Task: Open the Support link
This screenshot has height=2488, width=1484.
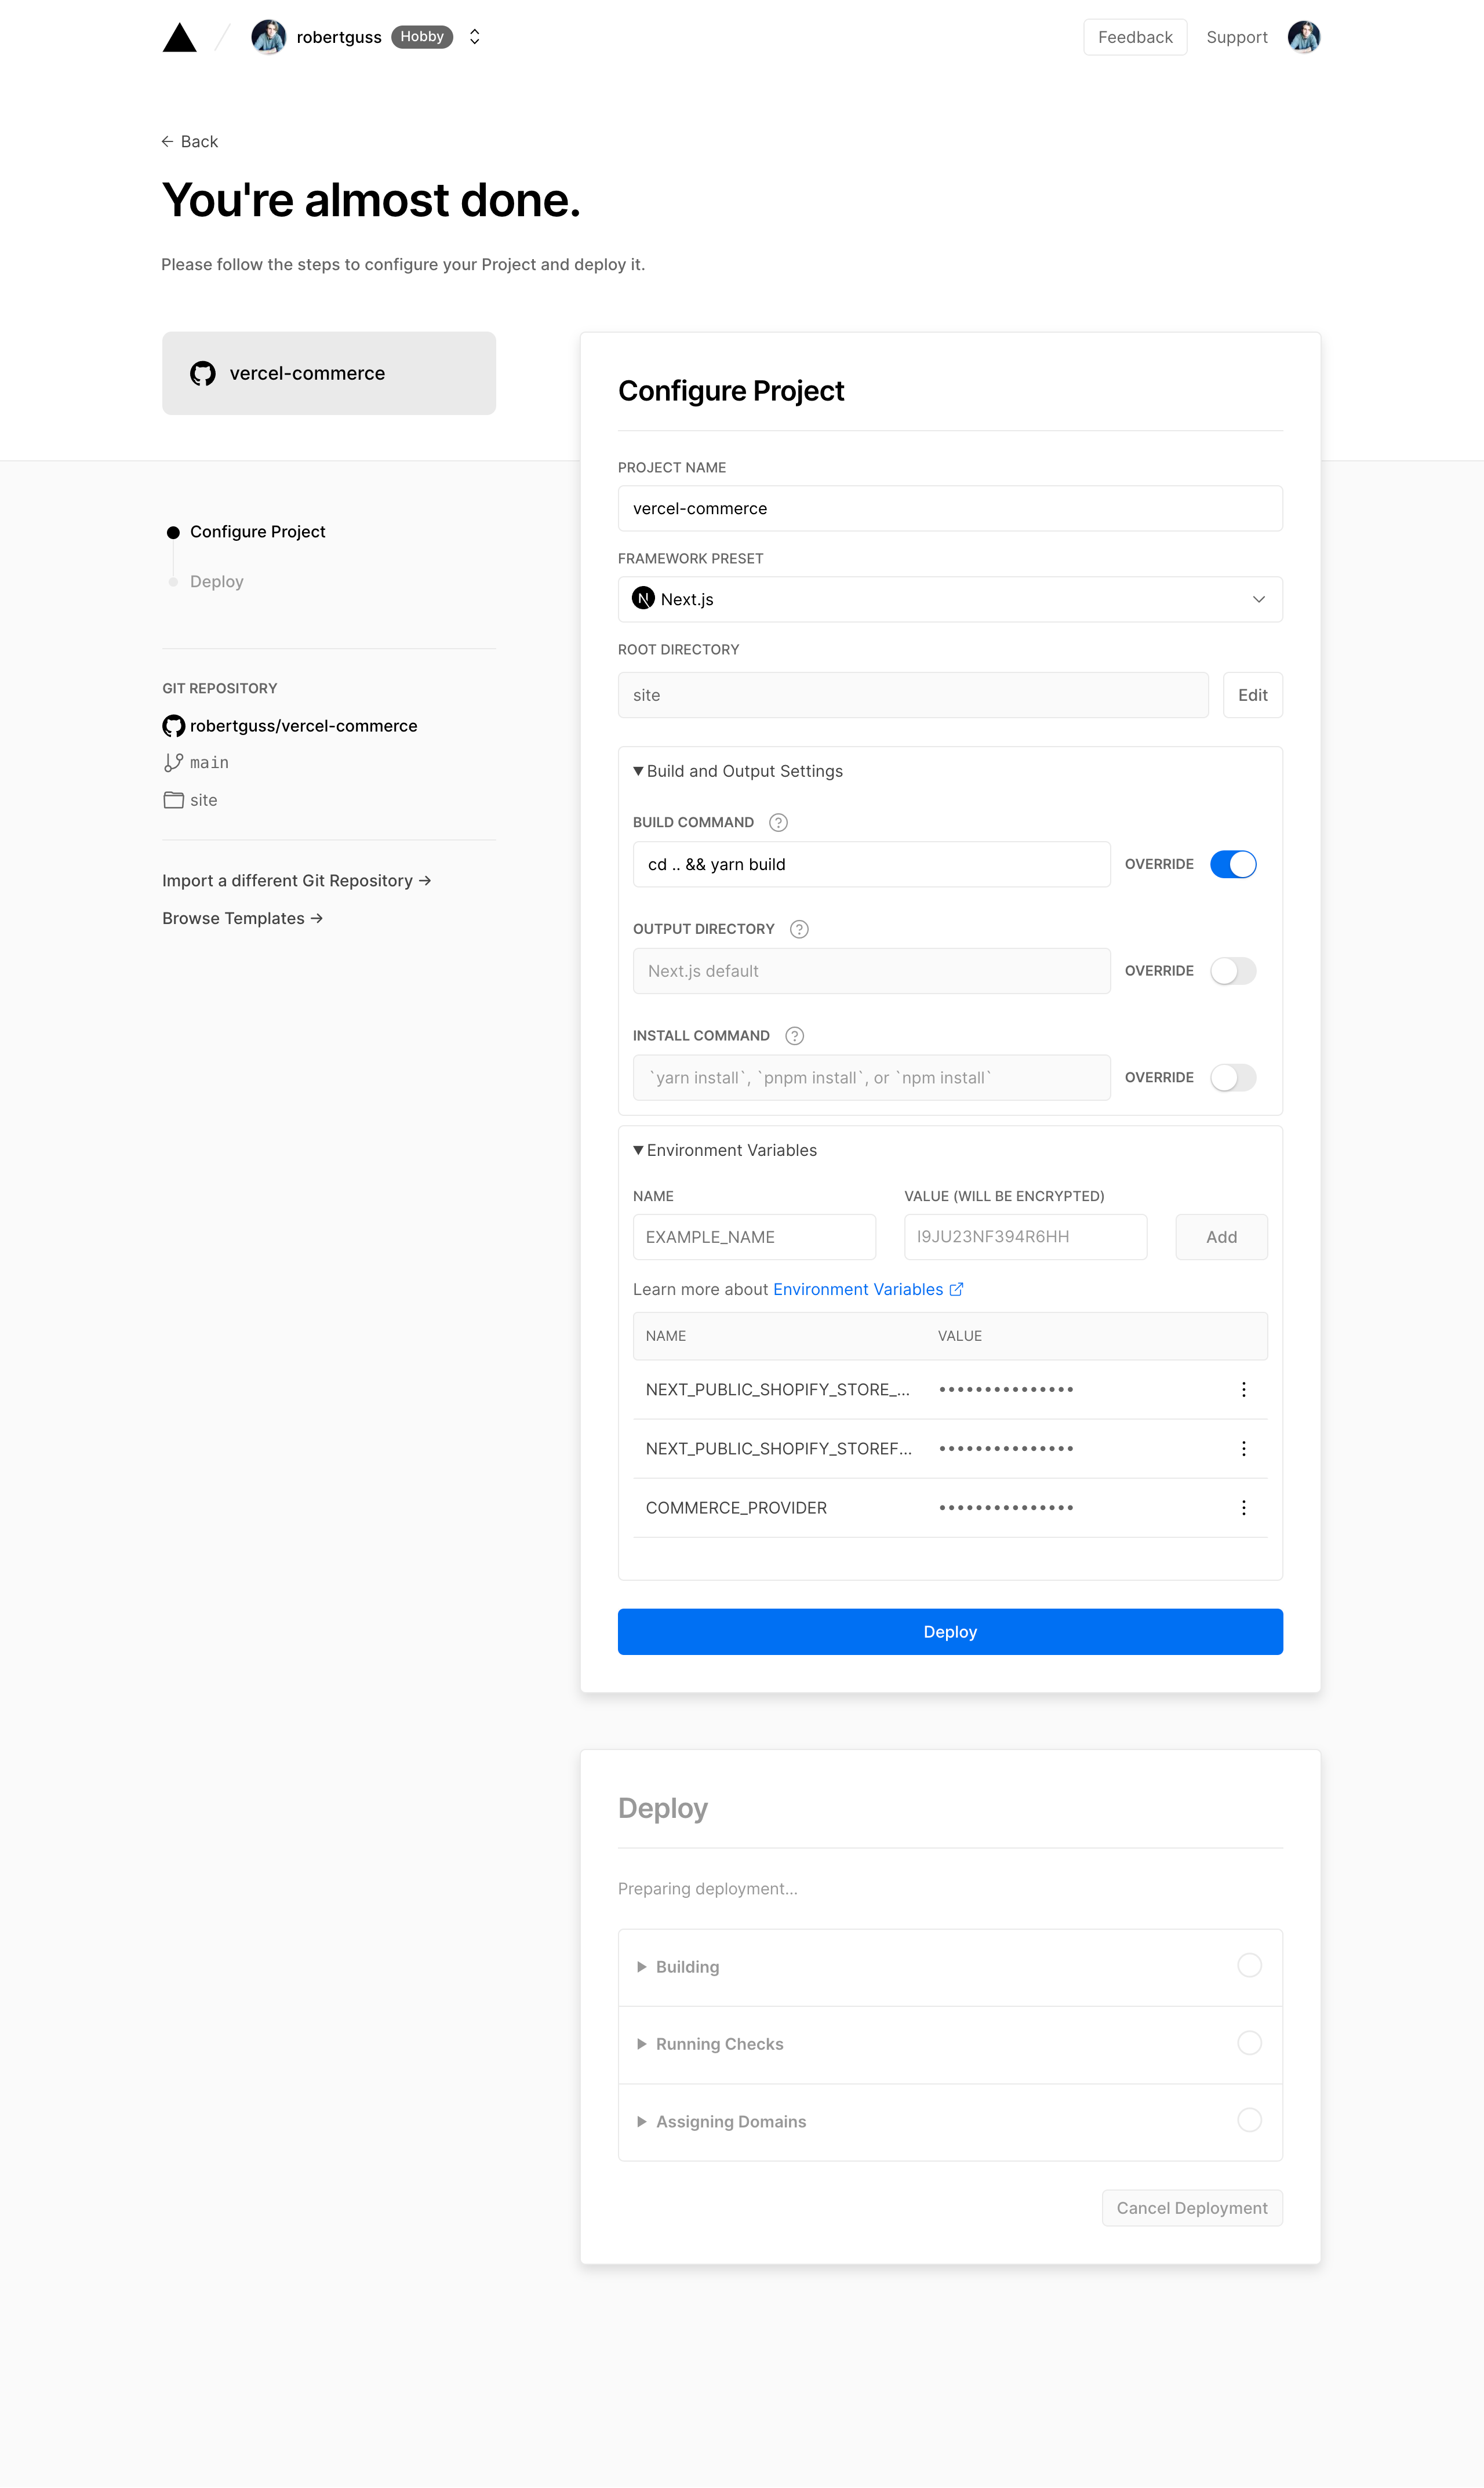Action: point(1236,37)
